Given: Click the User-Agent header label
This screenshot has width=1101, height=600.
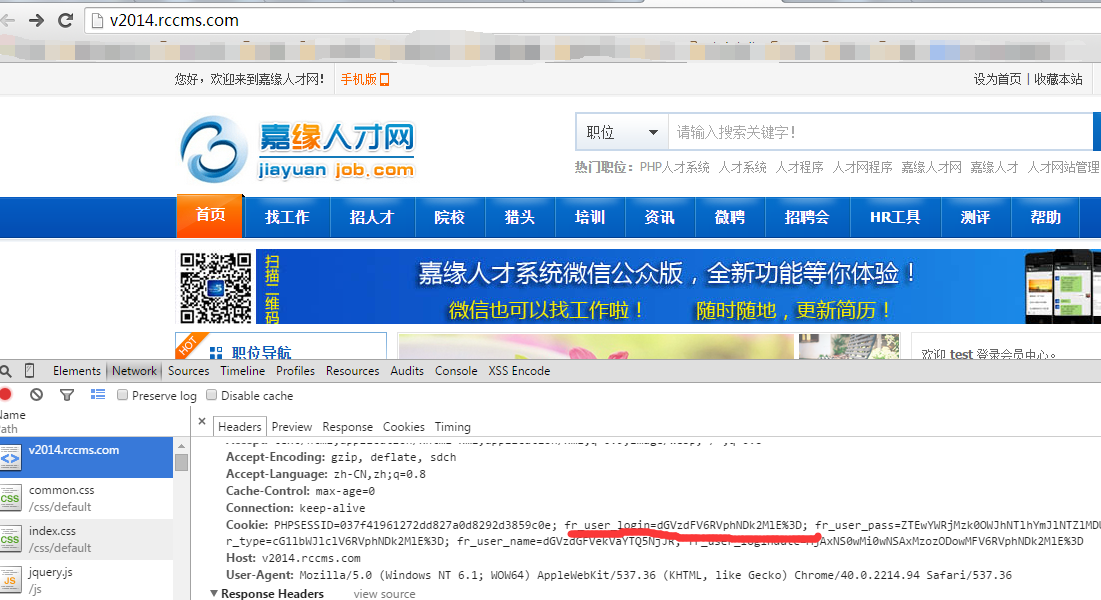Looking at the screenshot, I should pos(261,575).
